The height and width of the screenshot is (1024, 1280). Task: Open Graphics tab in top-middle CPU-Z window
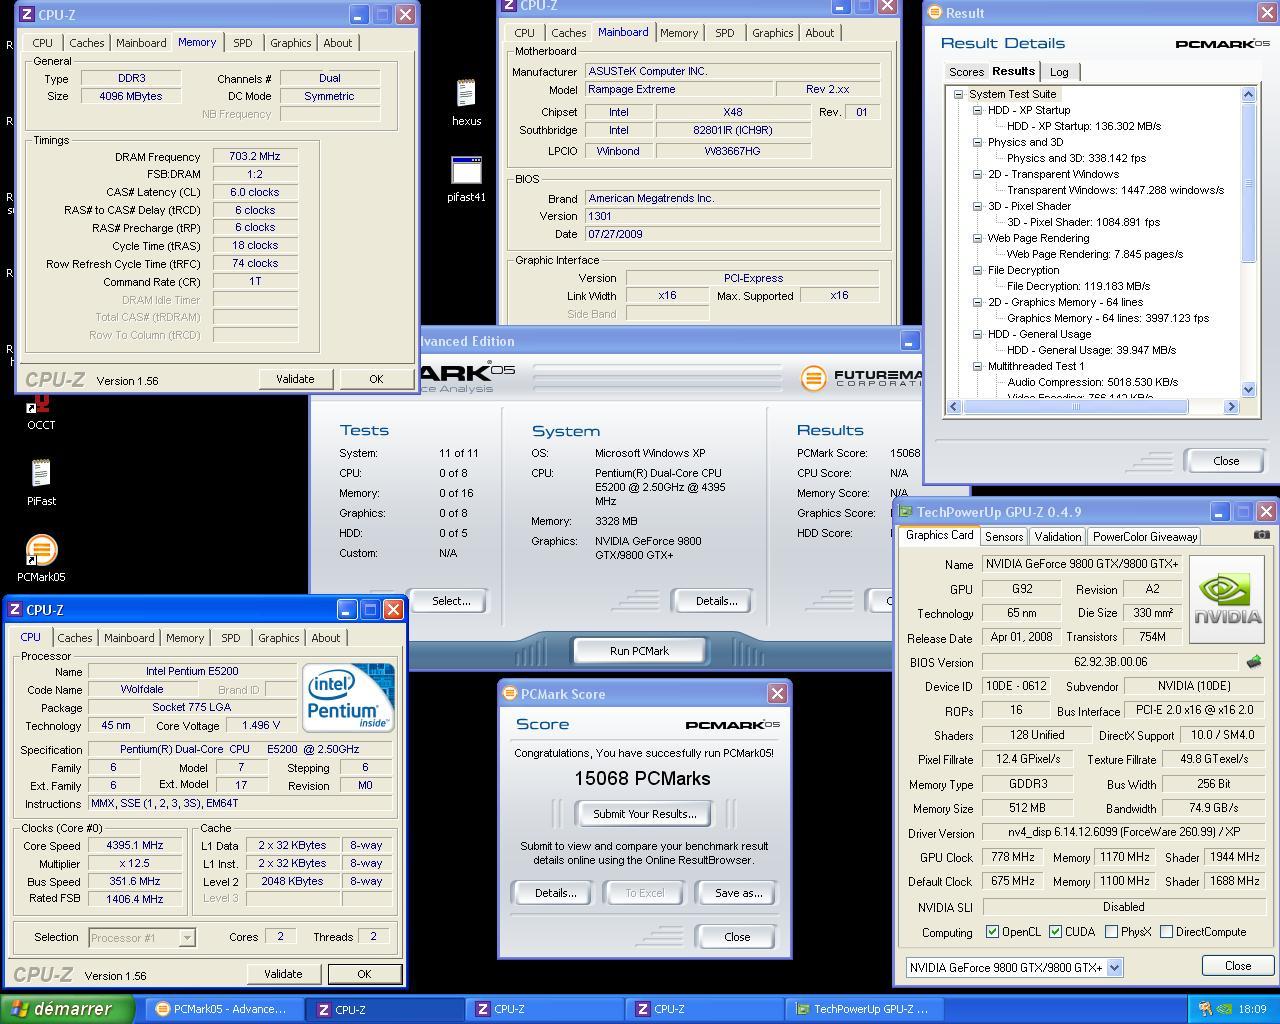coord(772,33)
